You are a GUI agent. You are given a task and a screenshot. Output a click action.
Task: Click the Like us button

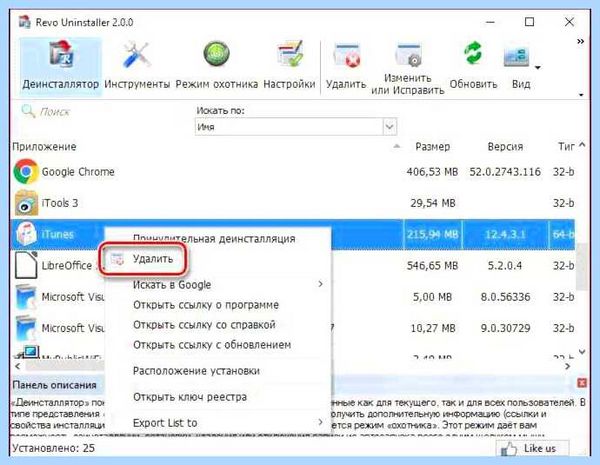pos(532,448)
